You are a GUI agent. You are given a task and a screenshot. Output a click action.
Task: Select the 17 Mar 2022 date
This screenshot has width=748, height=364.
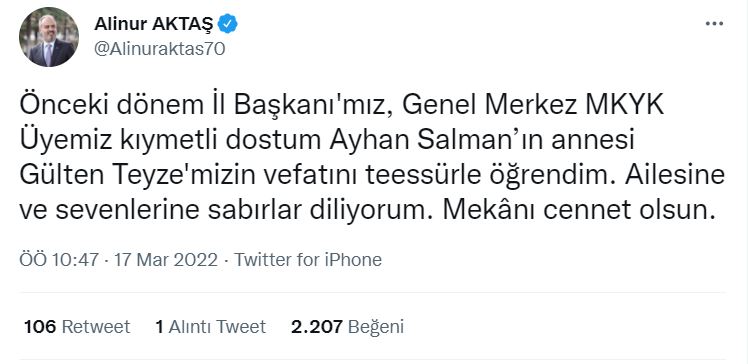tap(165, 260)
